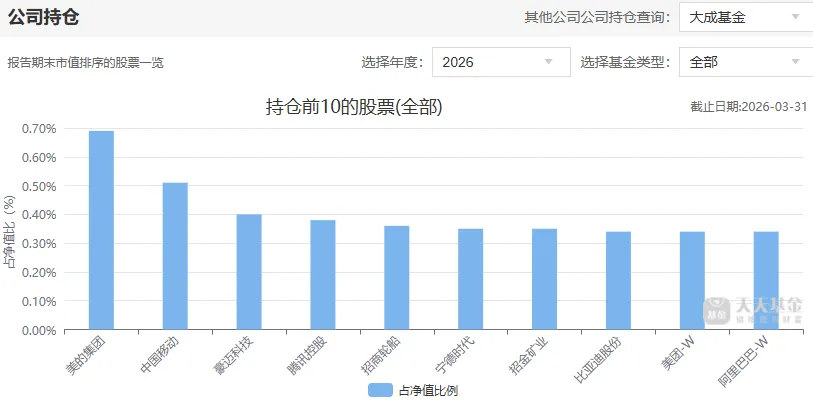Click the 0.30% y-axis value
The width and height of the screenshot is (813, 404).
point(39,243)
